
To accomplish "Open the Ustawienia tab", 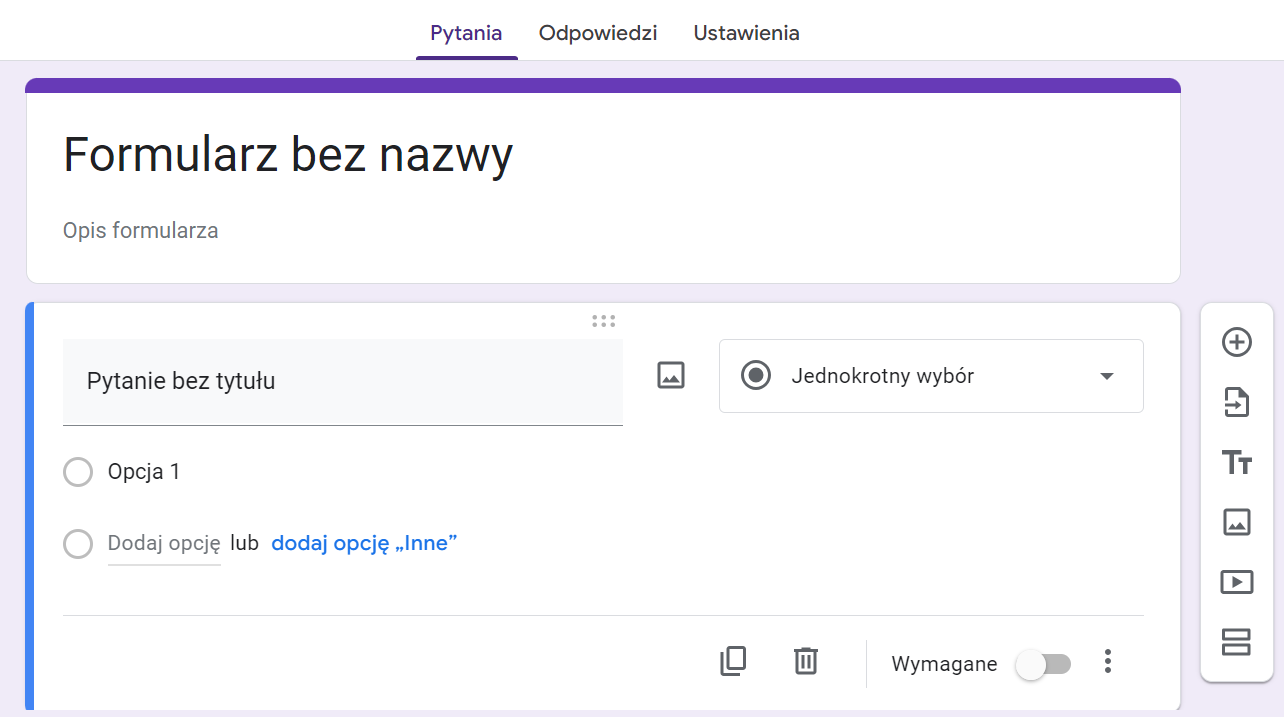I will [x=747, y=33].
